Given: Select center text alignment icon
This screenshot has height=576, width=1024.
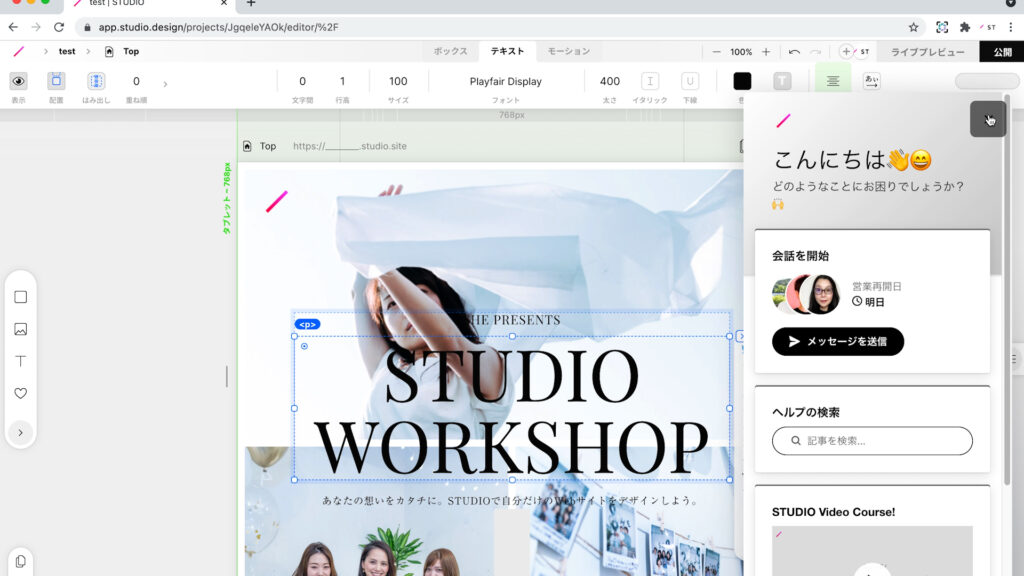Looking at the screenshot, I should point(833,81).
